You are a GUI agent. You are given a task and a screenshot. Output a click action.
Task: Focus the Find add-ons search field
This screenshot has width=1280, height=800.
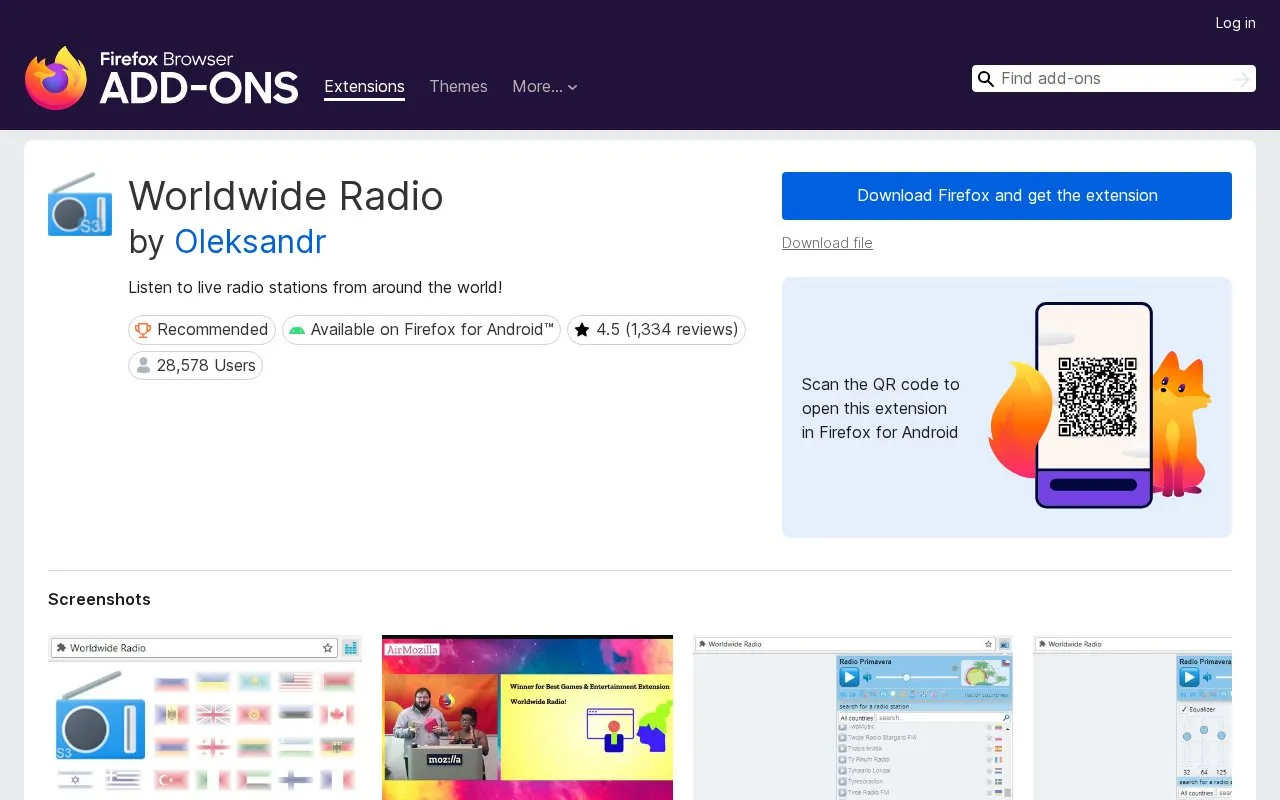coord(1113,79)
